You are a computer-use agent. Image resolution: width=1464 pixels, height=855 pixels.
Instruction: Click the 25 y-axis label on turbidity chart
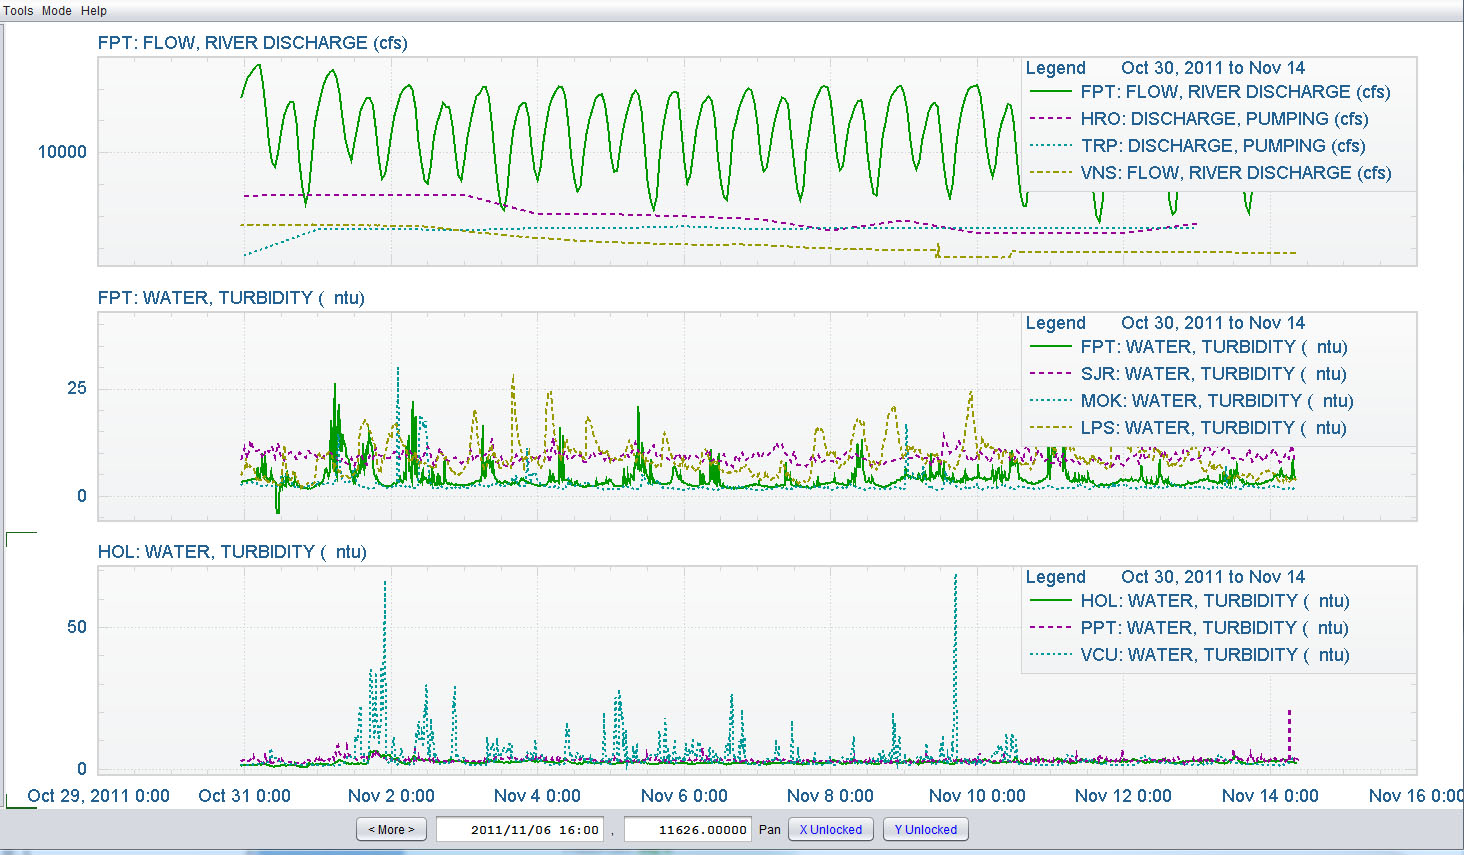coord(77,388)
